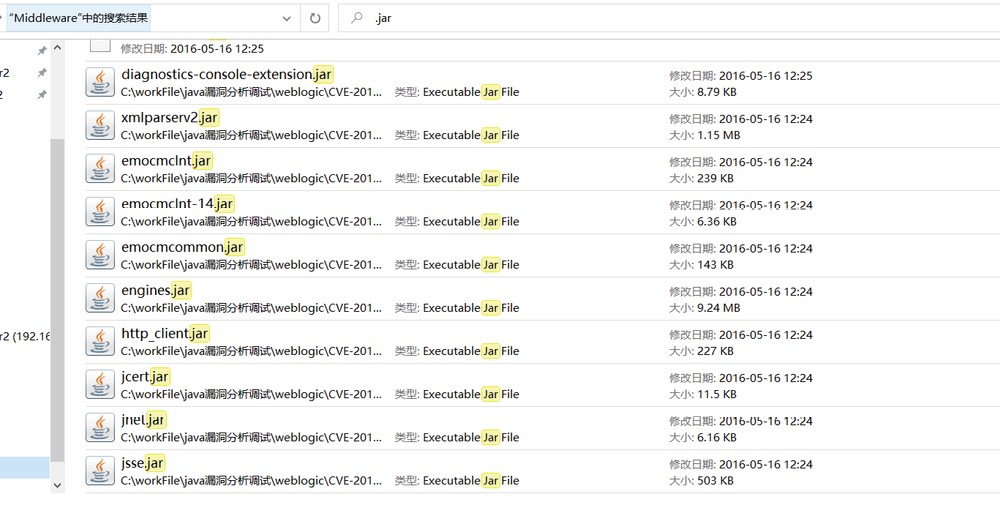Click the address bar showing Middleware search results
Screen dimensions: 1000x505
(152, 18)
